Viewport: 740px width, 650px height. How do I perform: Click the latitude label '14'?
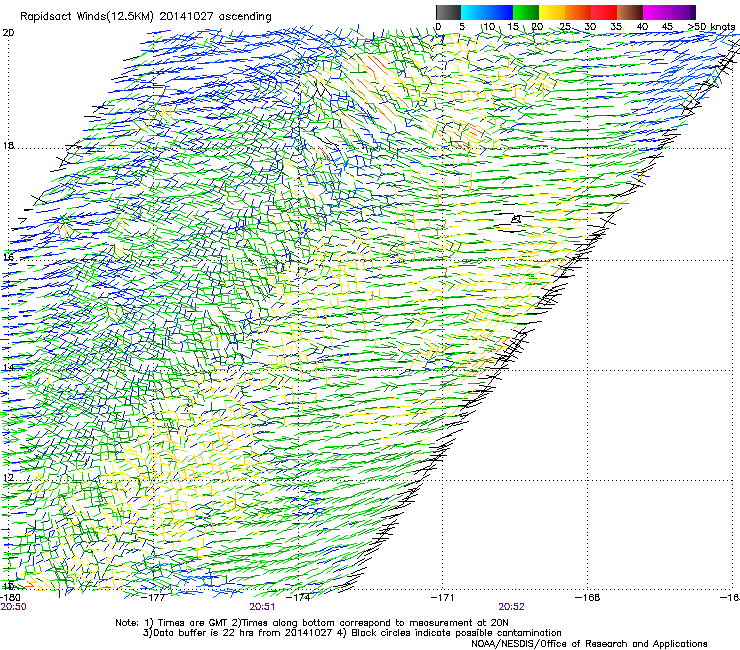tap(8, 367)
